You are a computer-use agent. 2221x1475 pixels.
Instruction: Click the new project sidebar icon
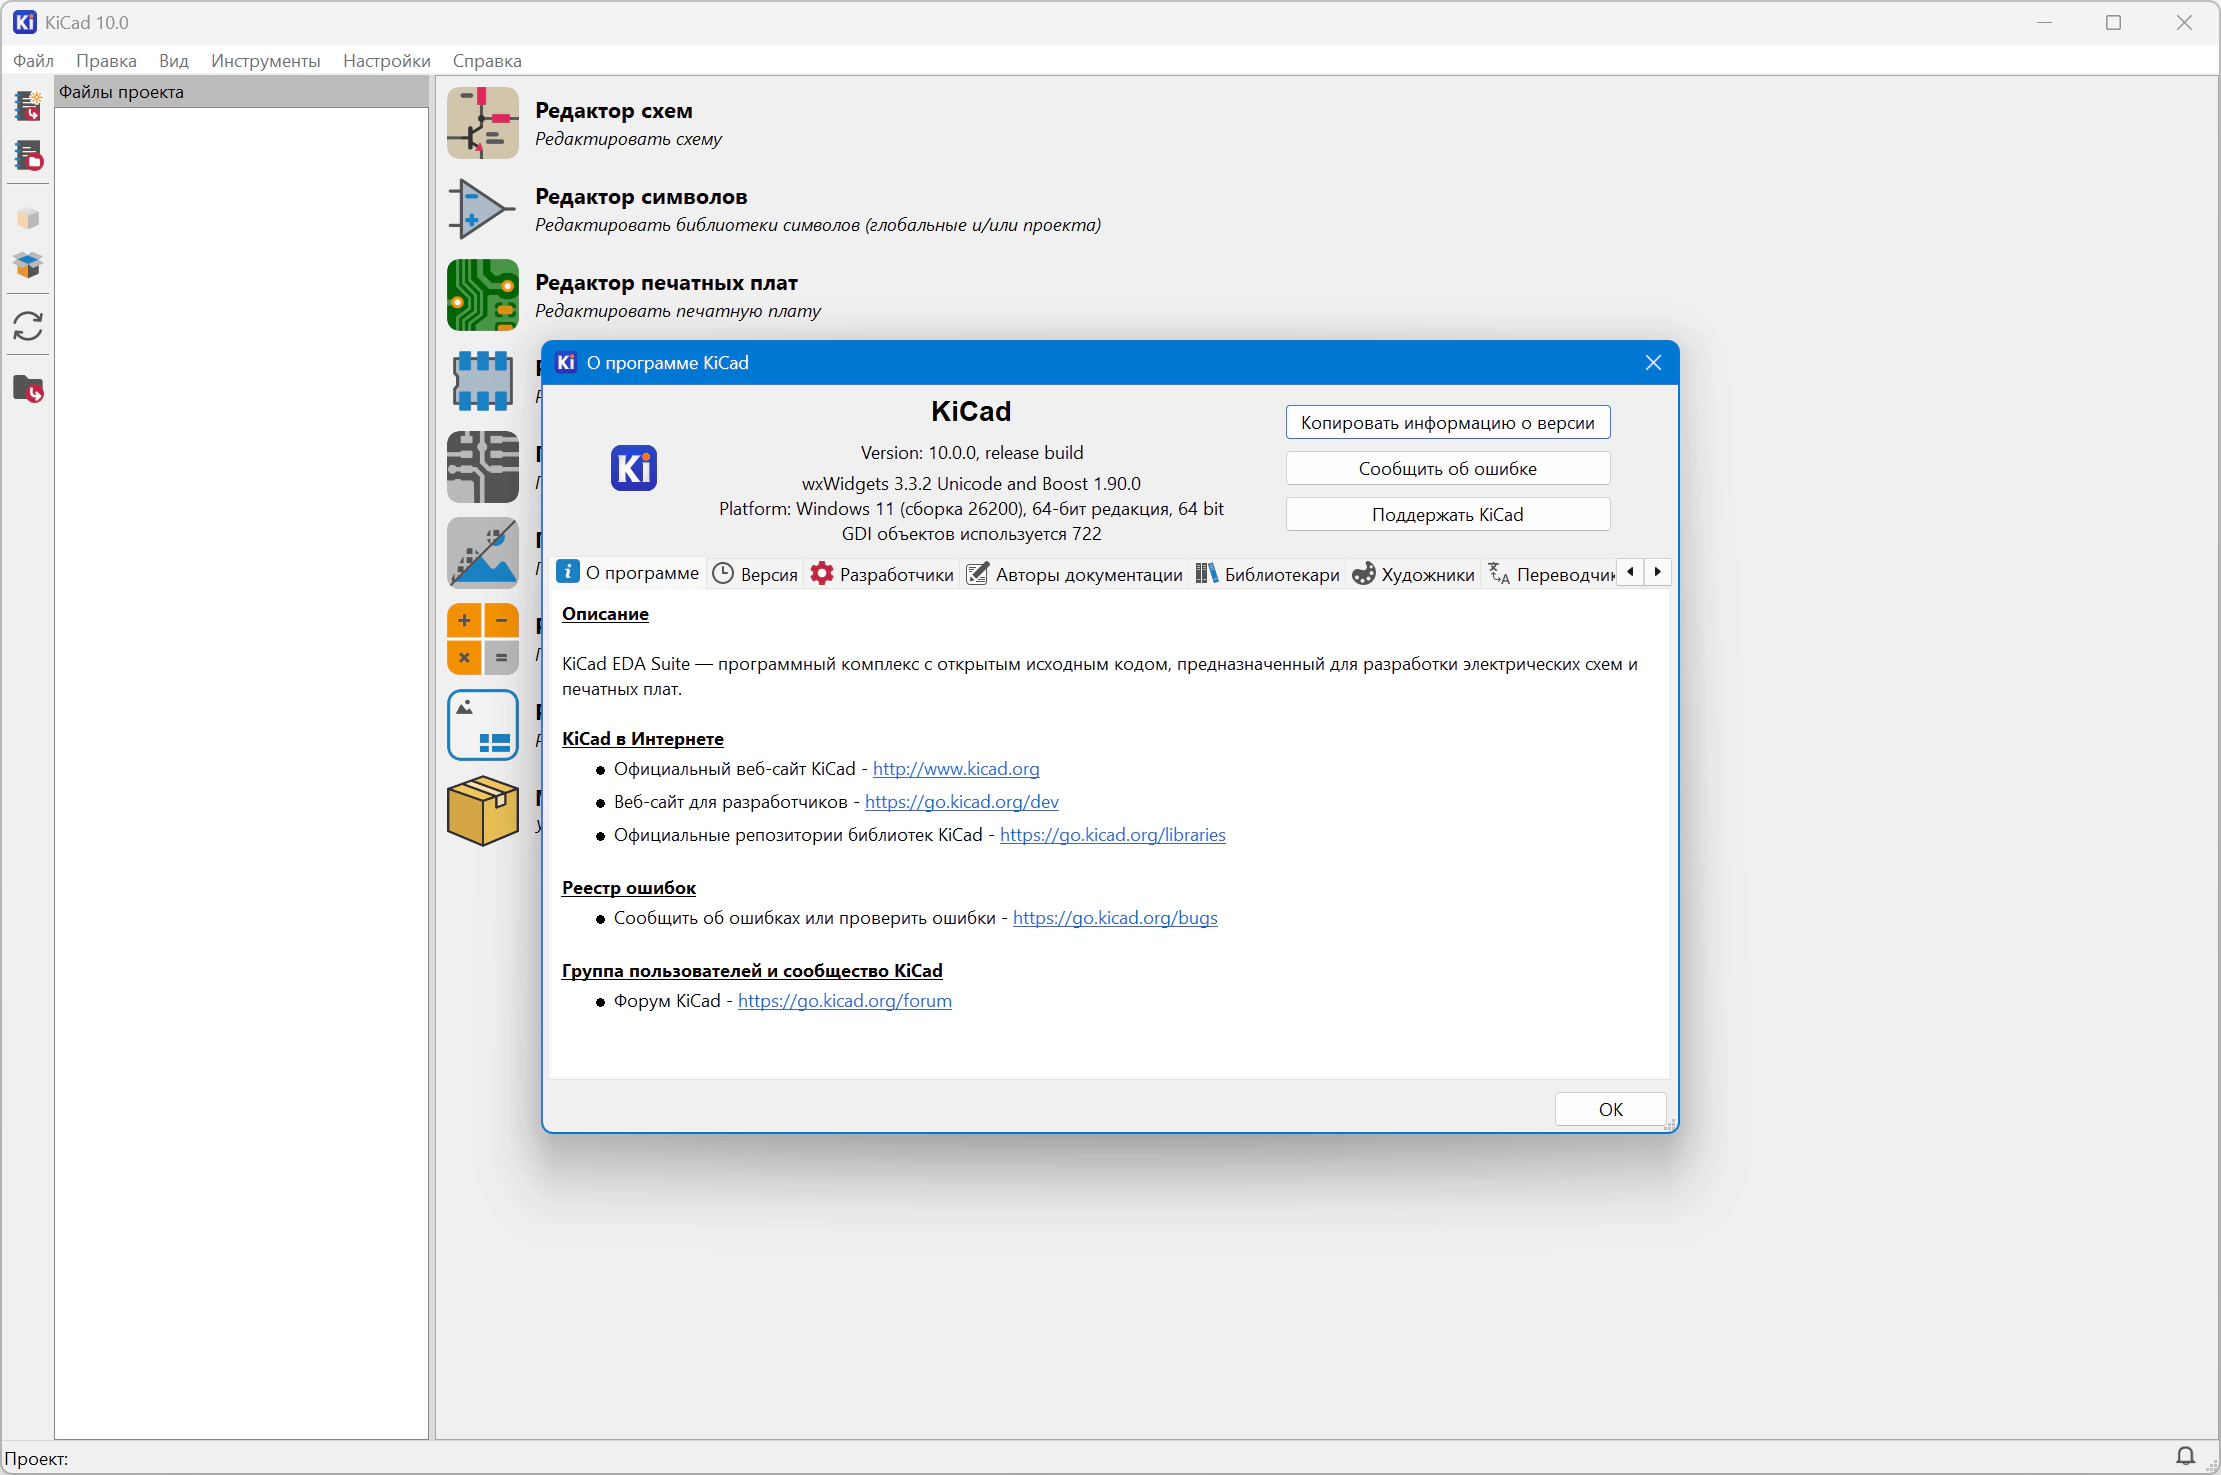coord(28,106)
